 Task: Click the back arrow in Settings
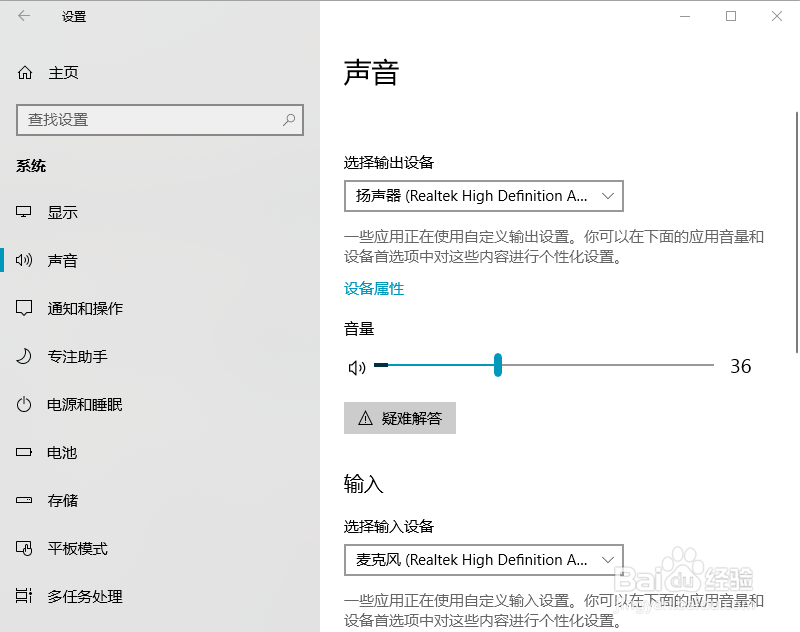click(x=24, y=17)
